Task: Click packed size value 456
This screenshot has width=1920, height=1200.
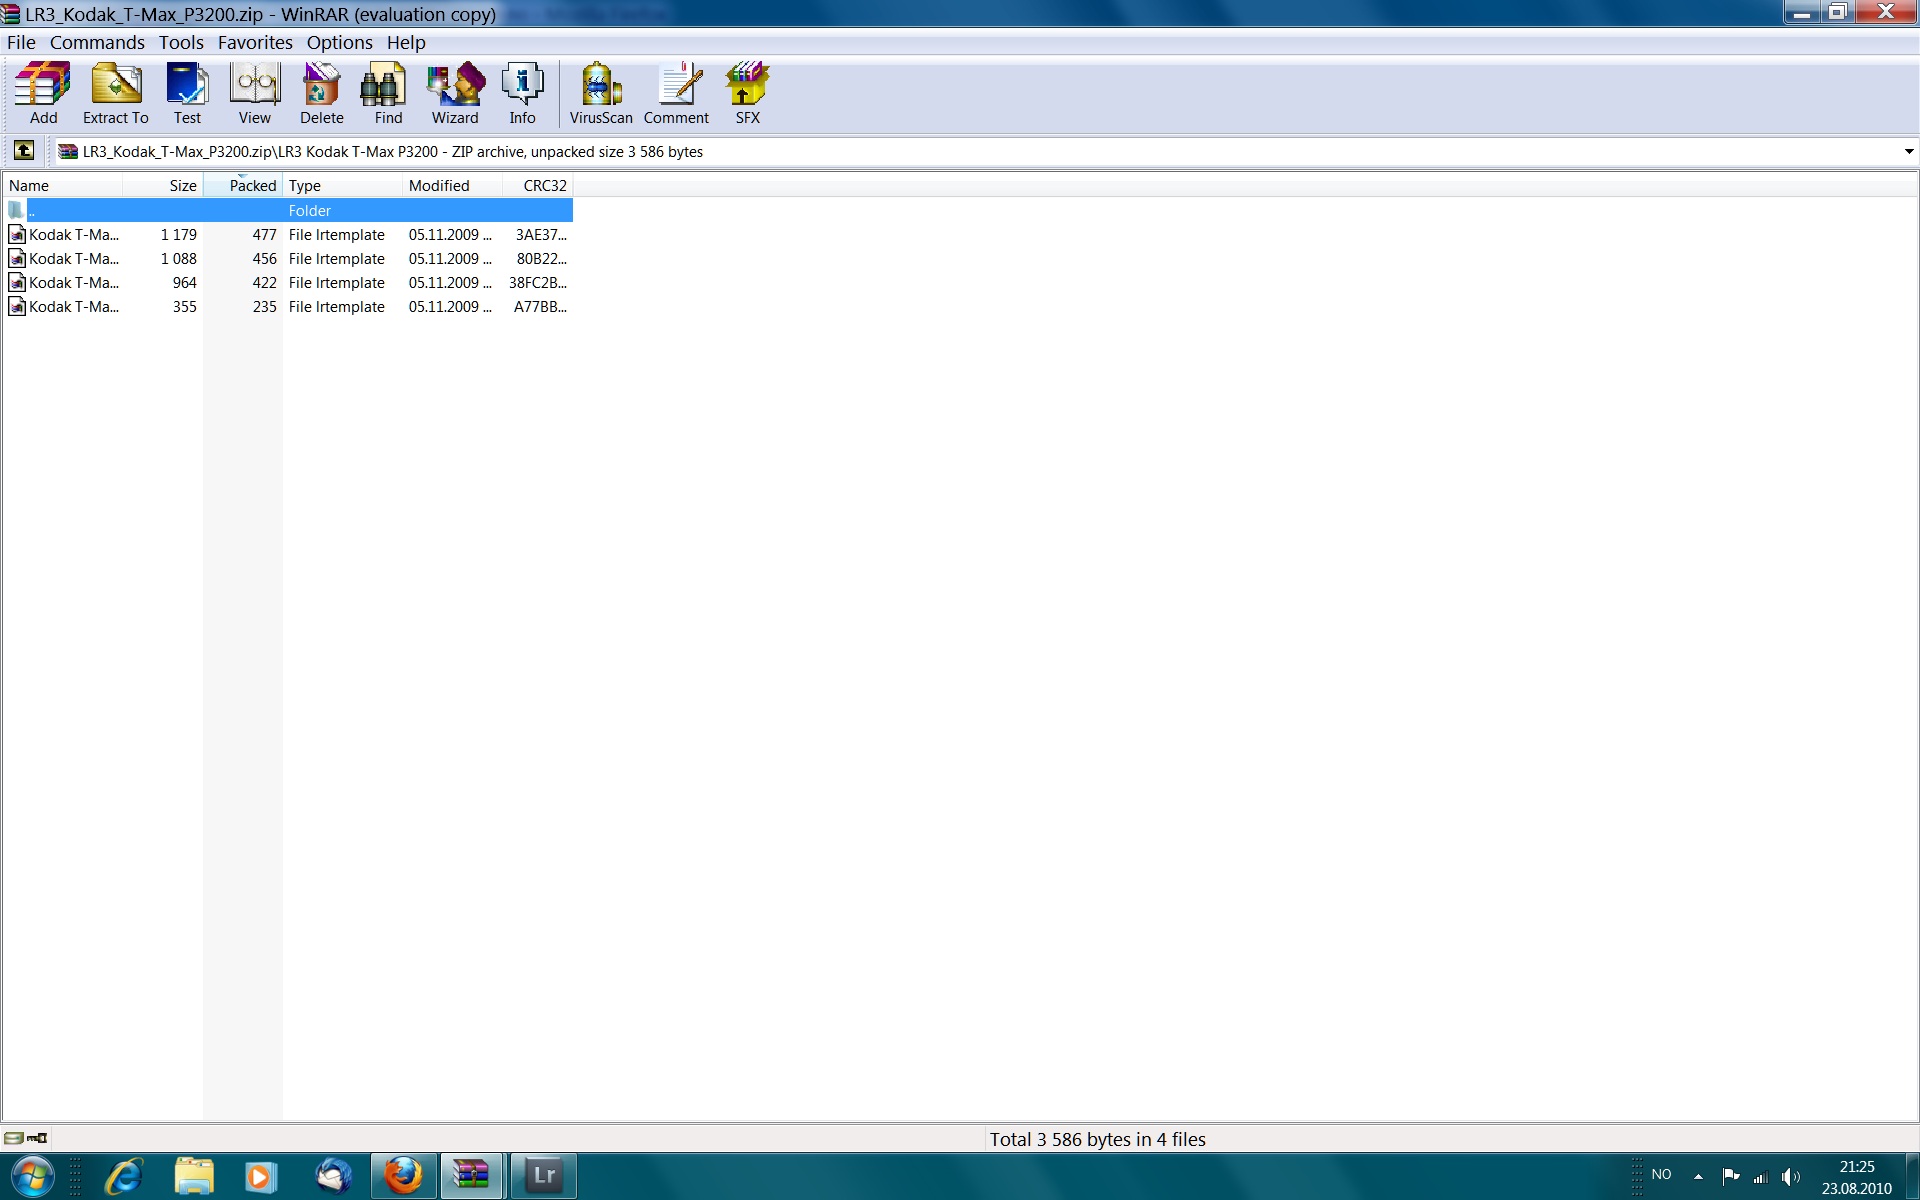Action: [264, 258]
